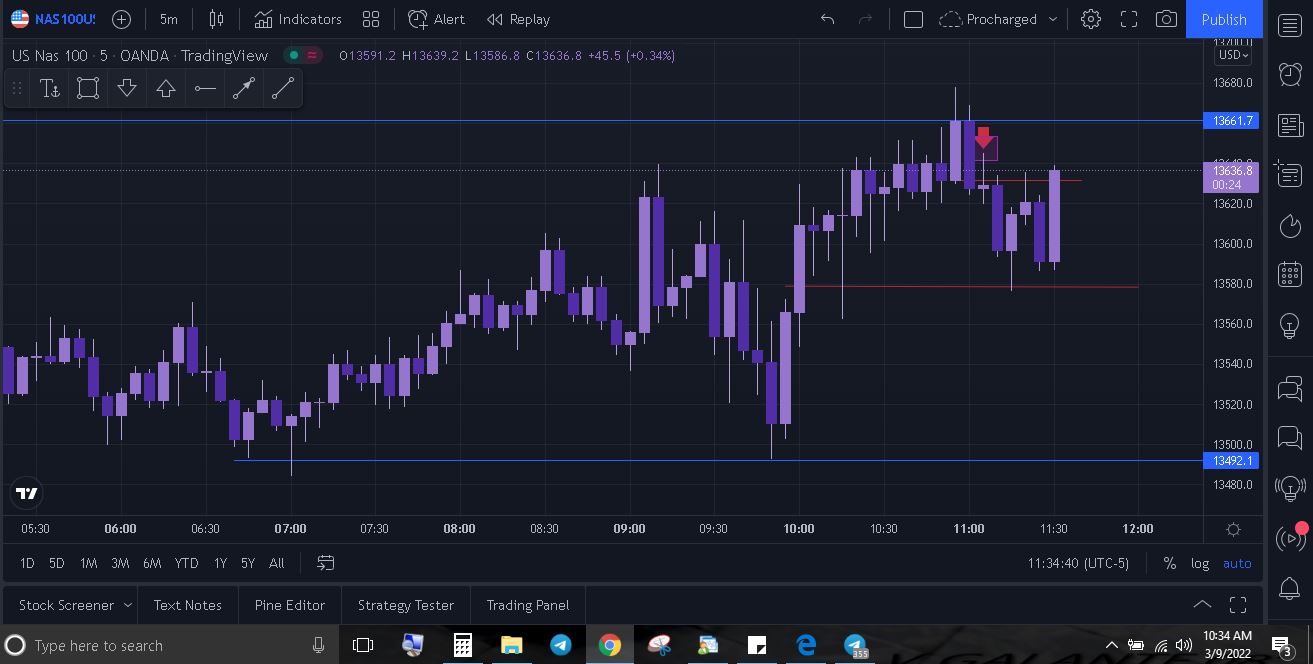Viewport: 1313px width, 664px height.
Task: Toggle percent scale mode
Action: (x=1169, y=563)
